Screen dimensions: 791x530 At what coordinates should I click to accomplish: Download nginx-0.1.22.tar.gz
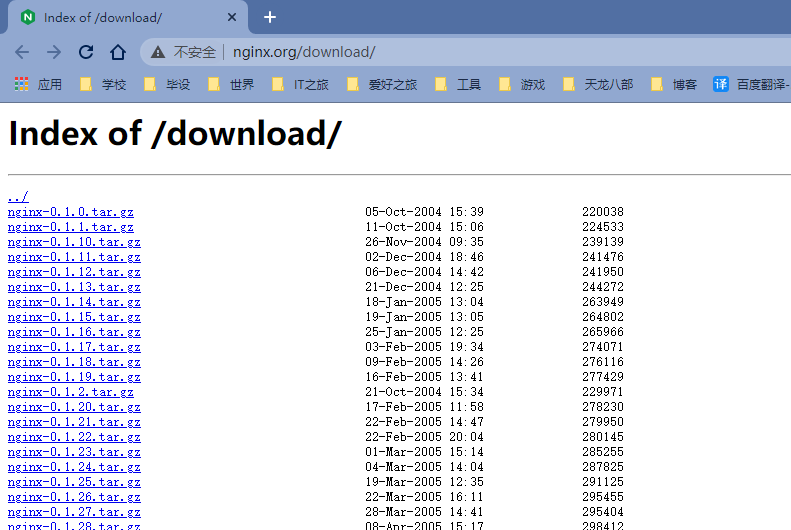click(x=74, y=437)
